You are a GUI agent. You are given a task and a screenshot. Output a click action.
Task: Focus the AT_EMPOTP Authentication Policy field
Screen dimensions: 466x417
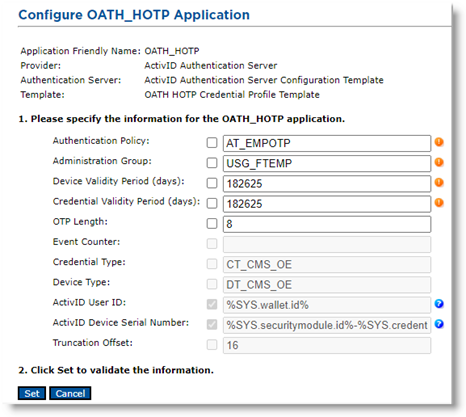point(327,143)
